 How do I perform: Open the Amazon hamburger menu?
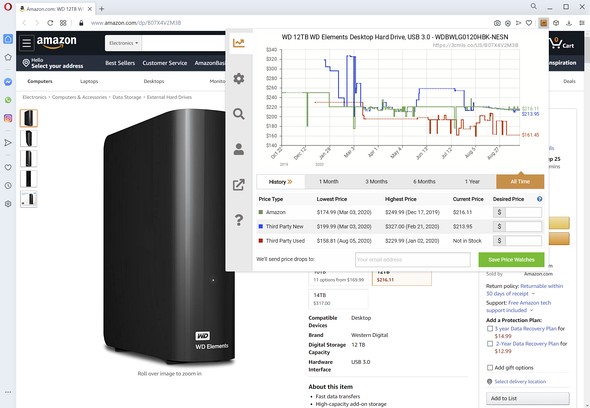26,43
